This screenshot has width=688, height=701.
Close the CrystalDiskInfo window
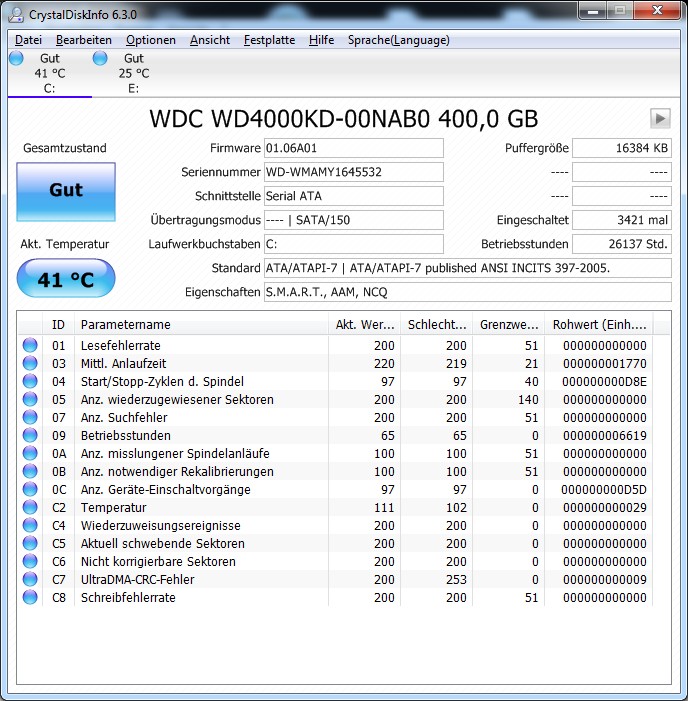657,10
